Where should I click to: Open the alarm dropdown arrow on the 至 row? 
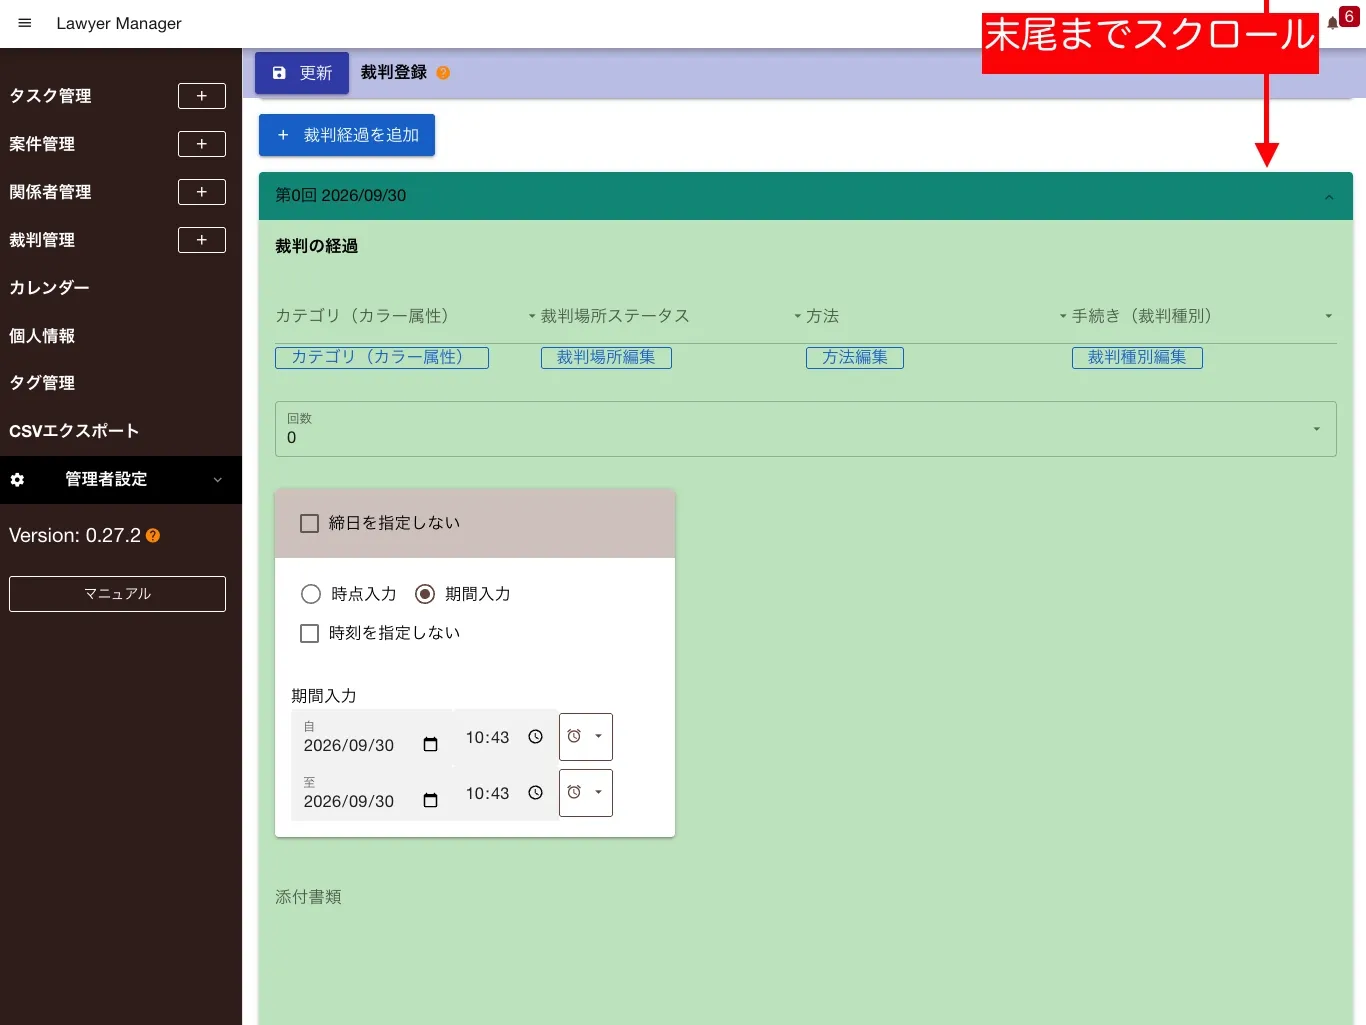pos(598,792)
